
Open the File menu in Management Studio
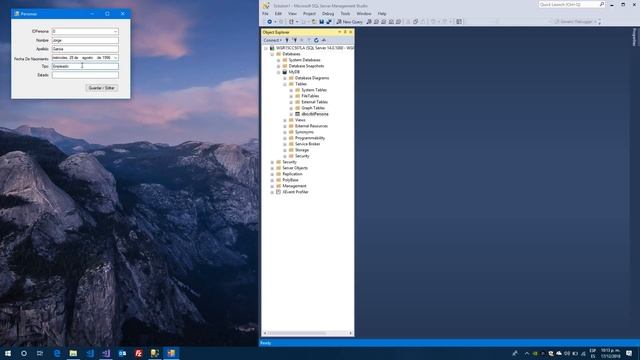pos(265,13)
